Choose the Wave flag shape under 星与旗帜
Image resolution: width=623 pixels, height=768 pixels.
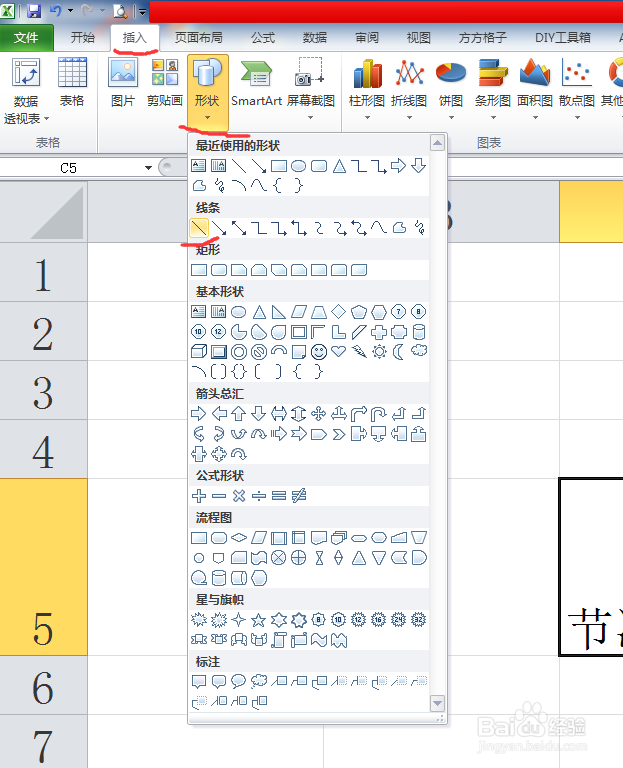(319, 640)
